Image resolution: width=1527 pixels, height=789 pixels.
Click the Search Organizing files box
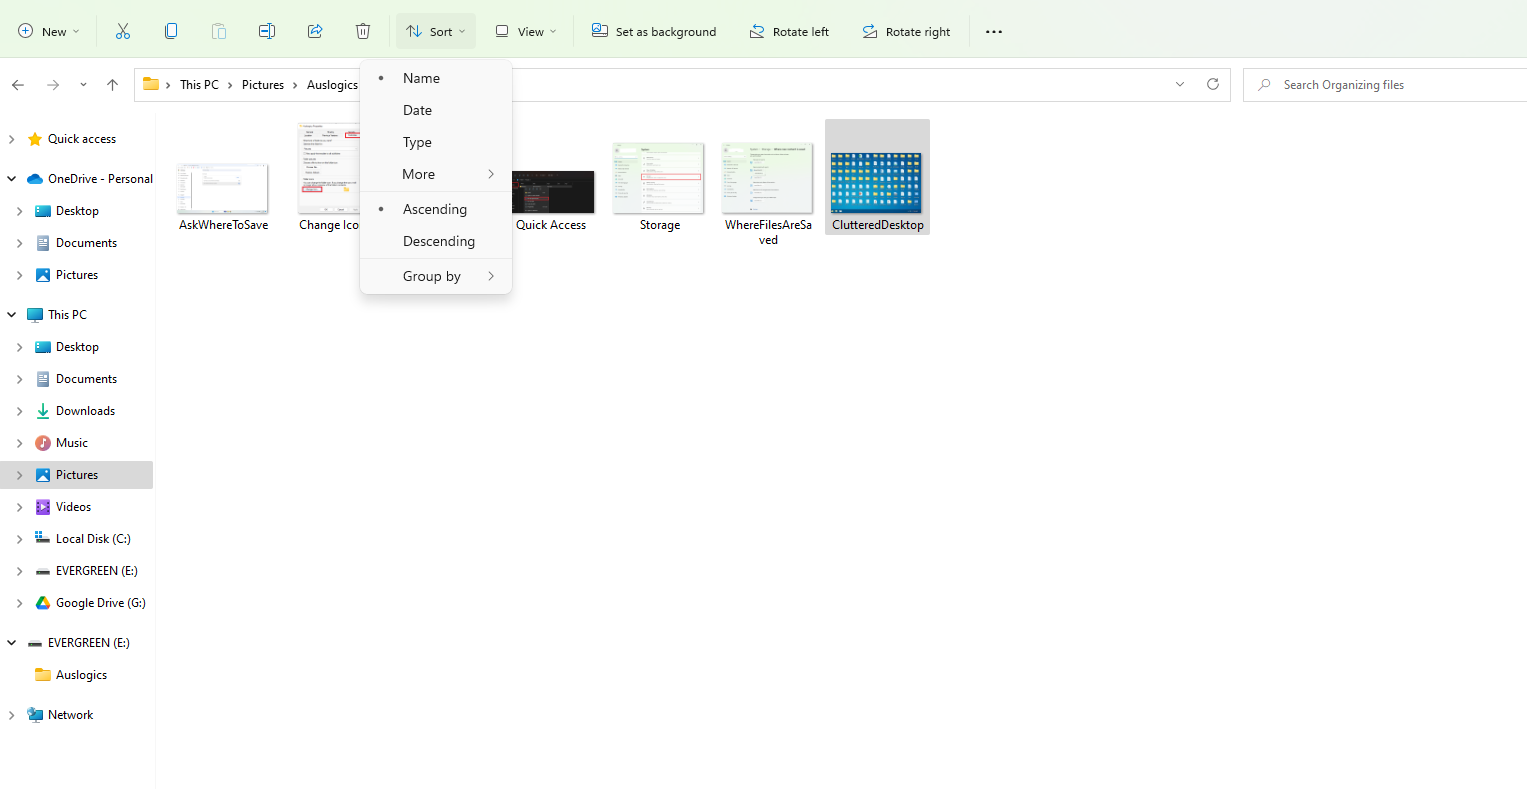1390,85
